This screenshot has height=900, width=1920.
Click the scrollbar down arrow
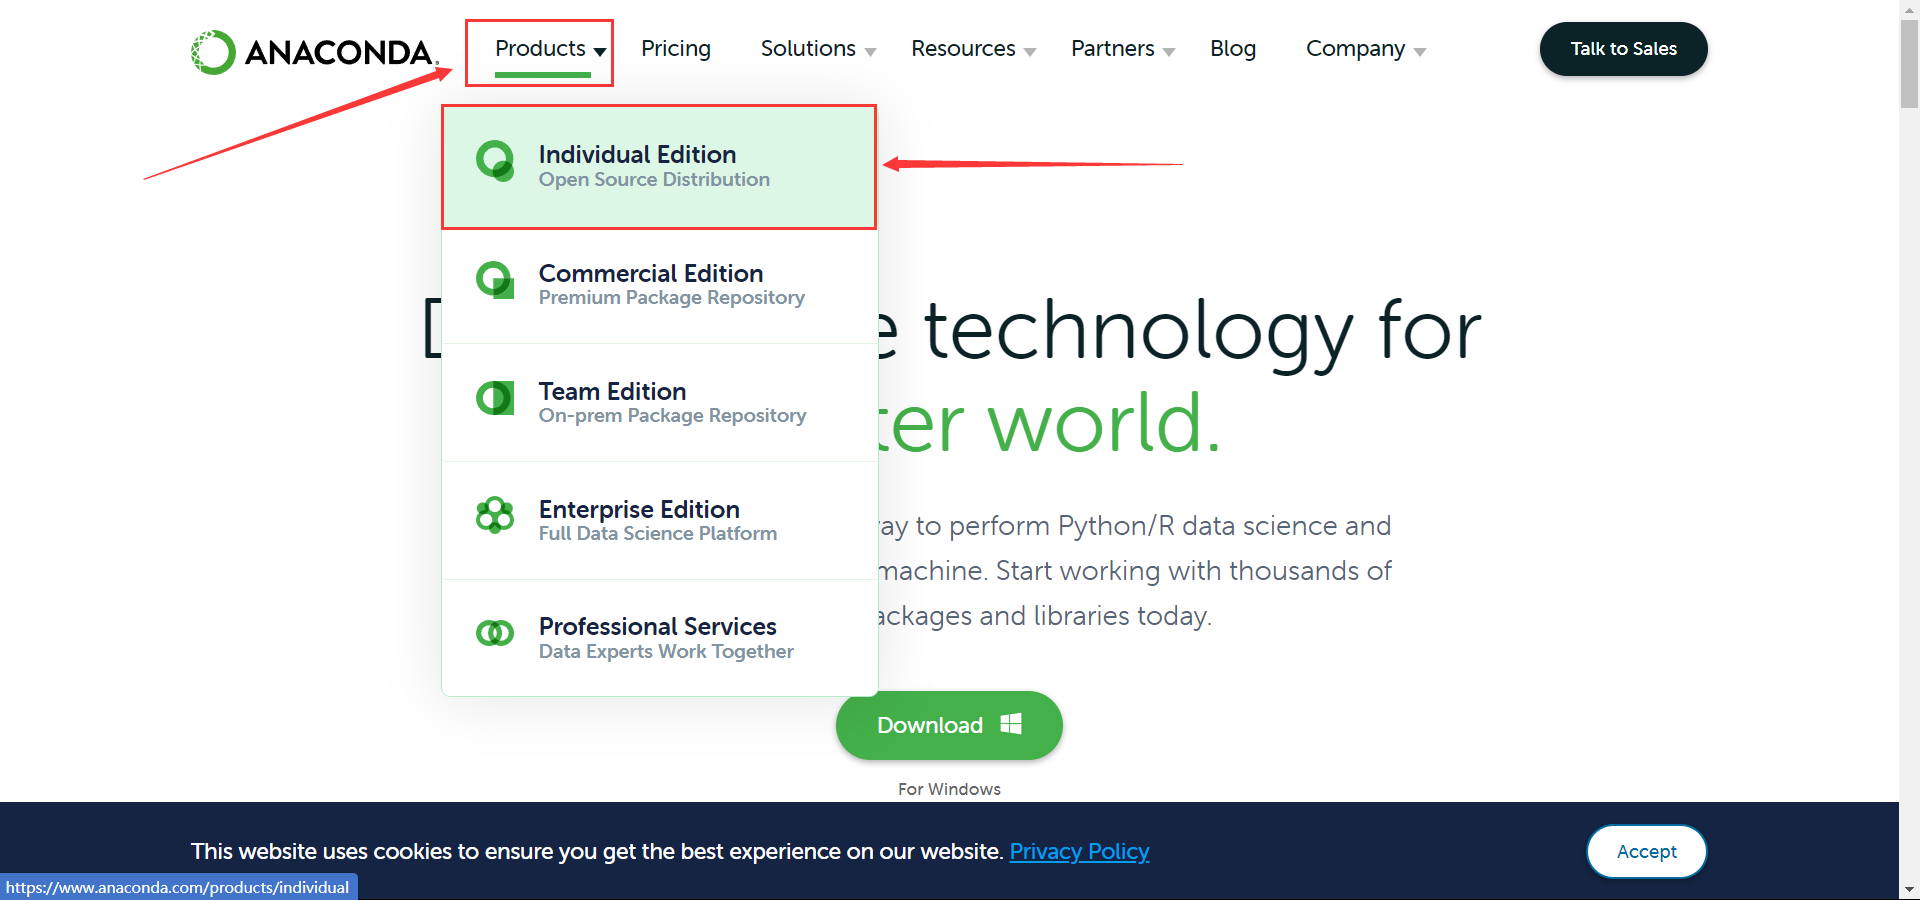coord(1909,889)
